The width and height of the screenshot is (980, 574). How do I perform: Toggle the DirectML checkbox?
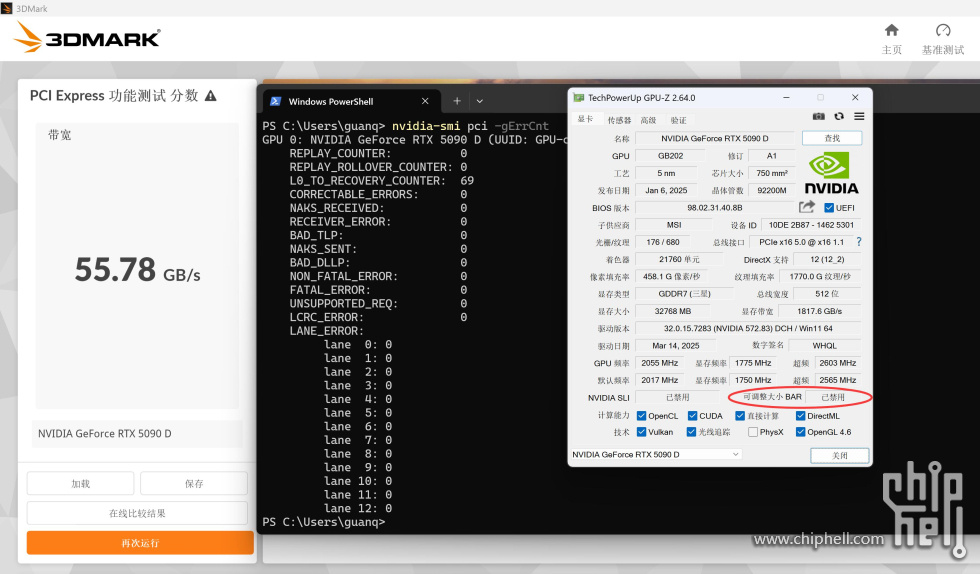click(x=800, y=416)
